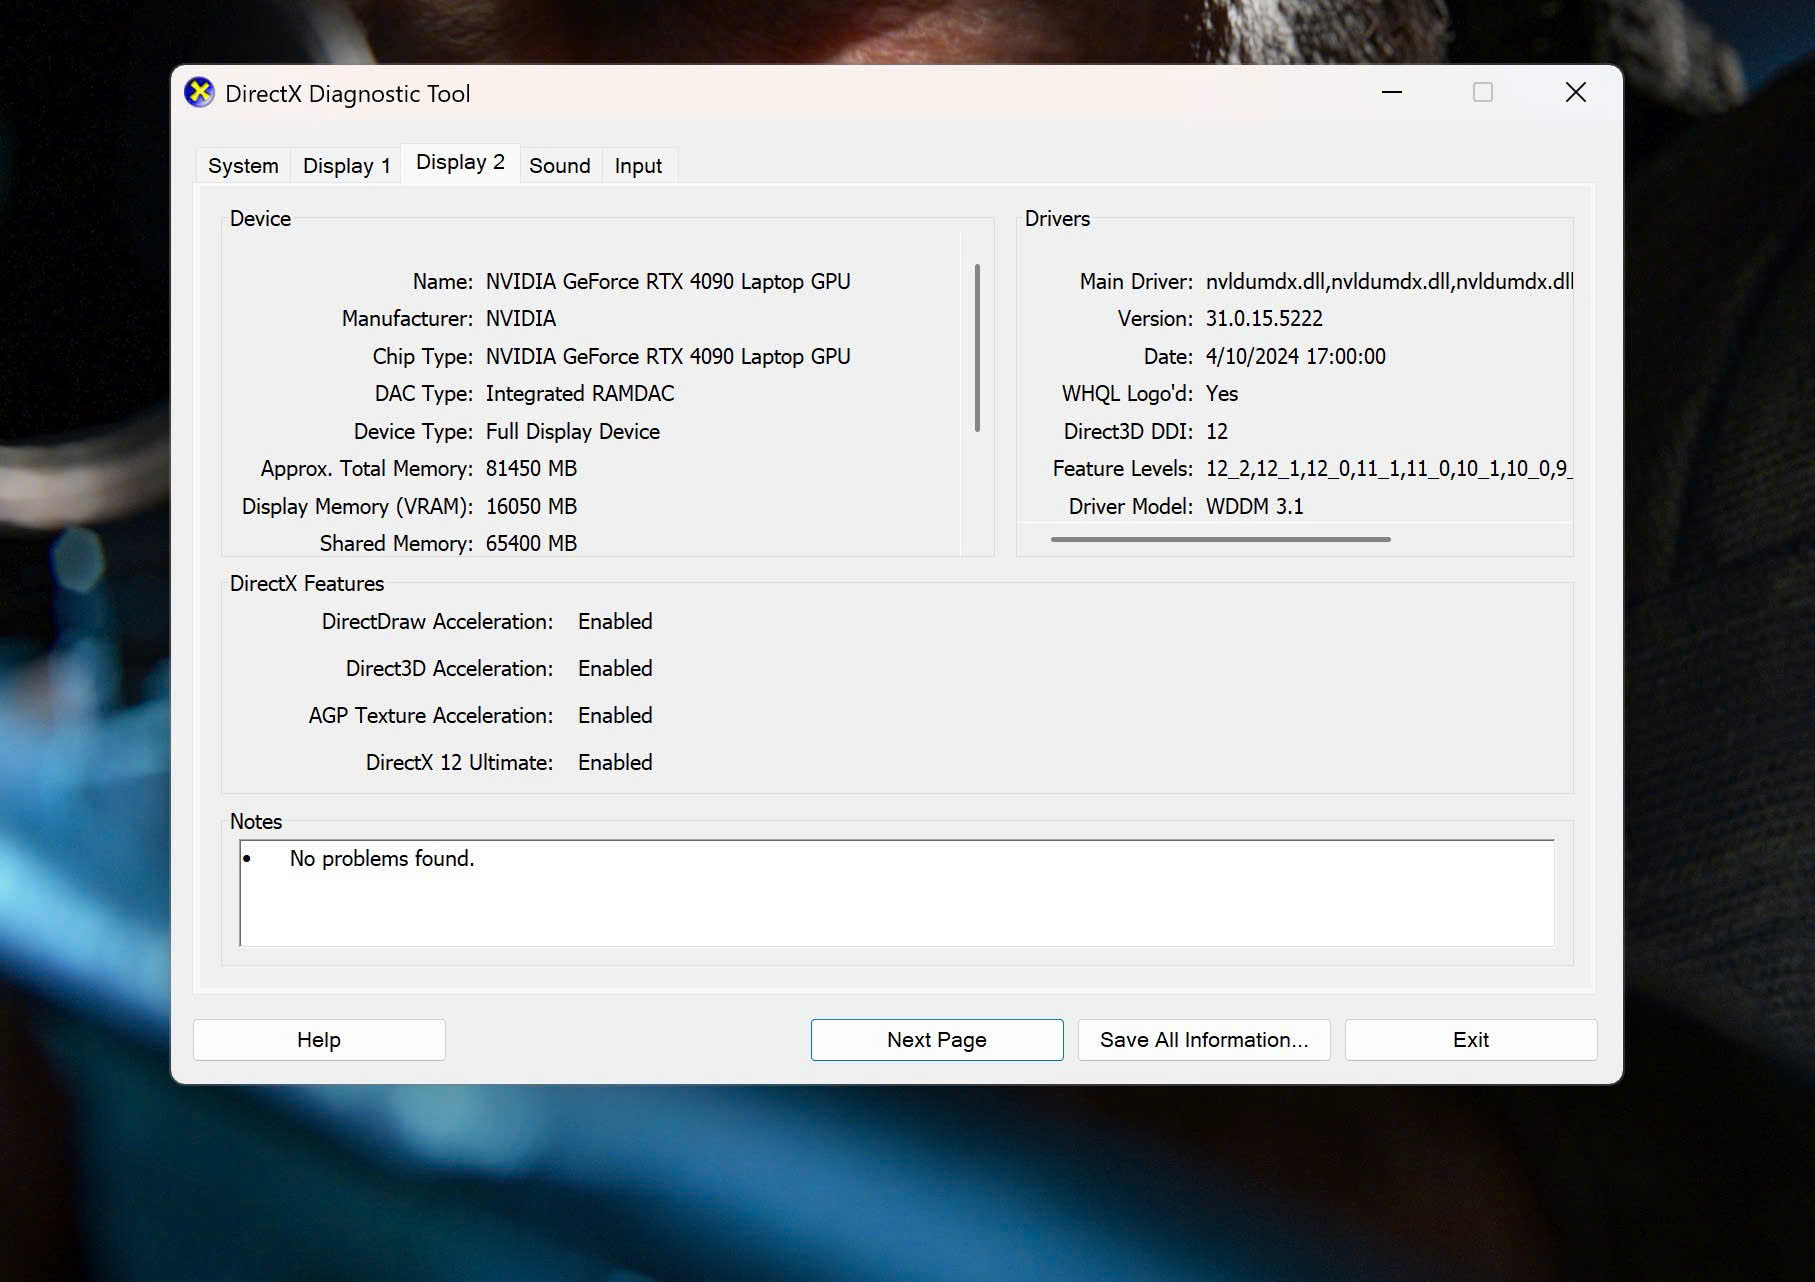Click the Direct3D DDI value 12
1815x1282 pixels.
coord(1217,432)
